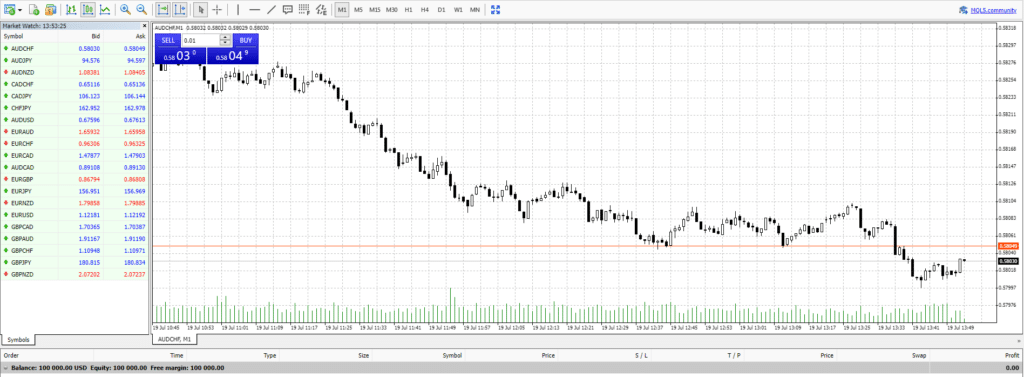Set timeframe to MN
Viewport: 1024px width, 377px height.
(x=475, y=10)
